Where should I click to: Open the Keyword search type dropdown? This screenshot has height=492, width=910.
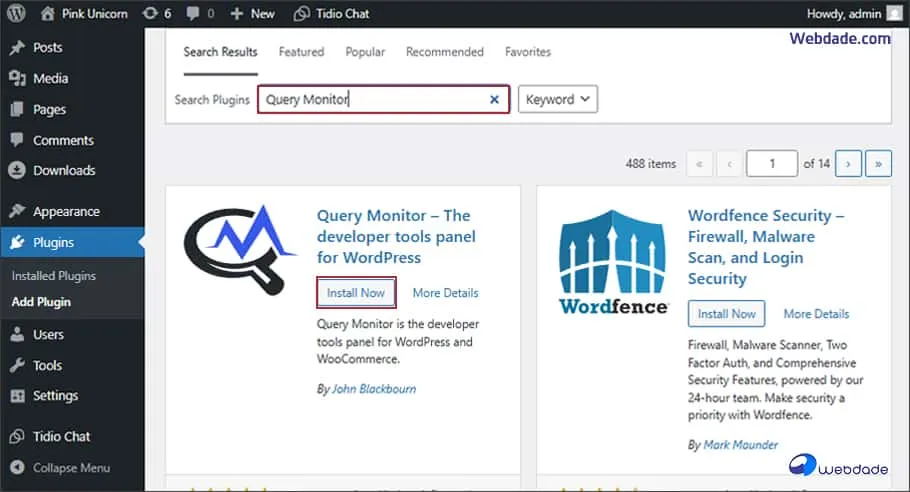[x=557, y=100]
